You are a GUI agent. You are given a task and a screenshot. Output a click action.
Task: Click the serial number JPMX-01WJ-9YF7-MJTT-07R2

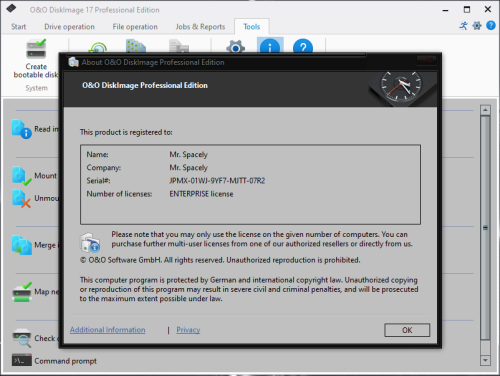[x=217, y=181]
